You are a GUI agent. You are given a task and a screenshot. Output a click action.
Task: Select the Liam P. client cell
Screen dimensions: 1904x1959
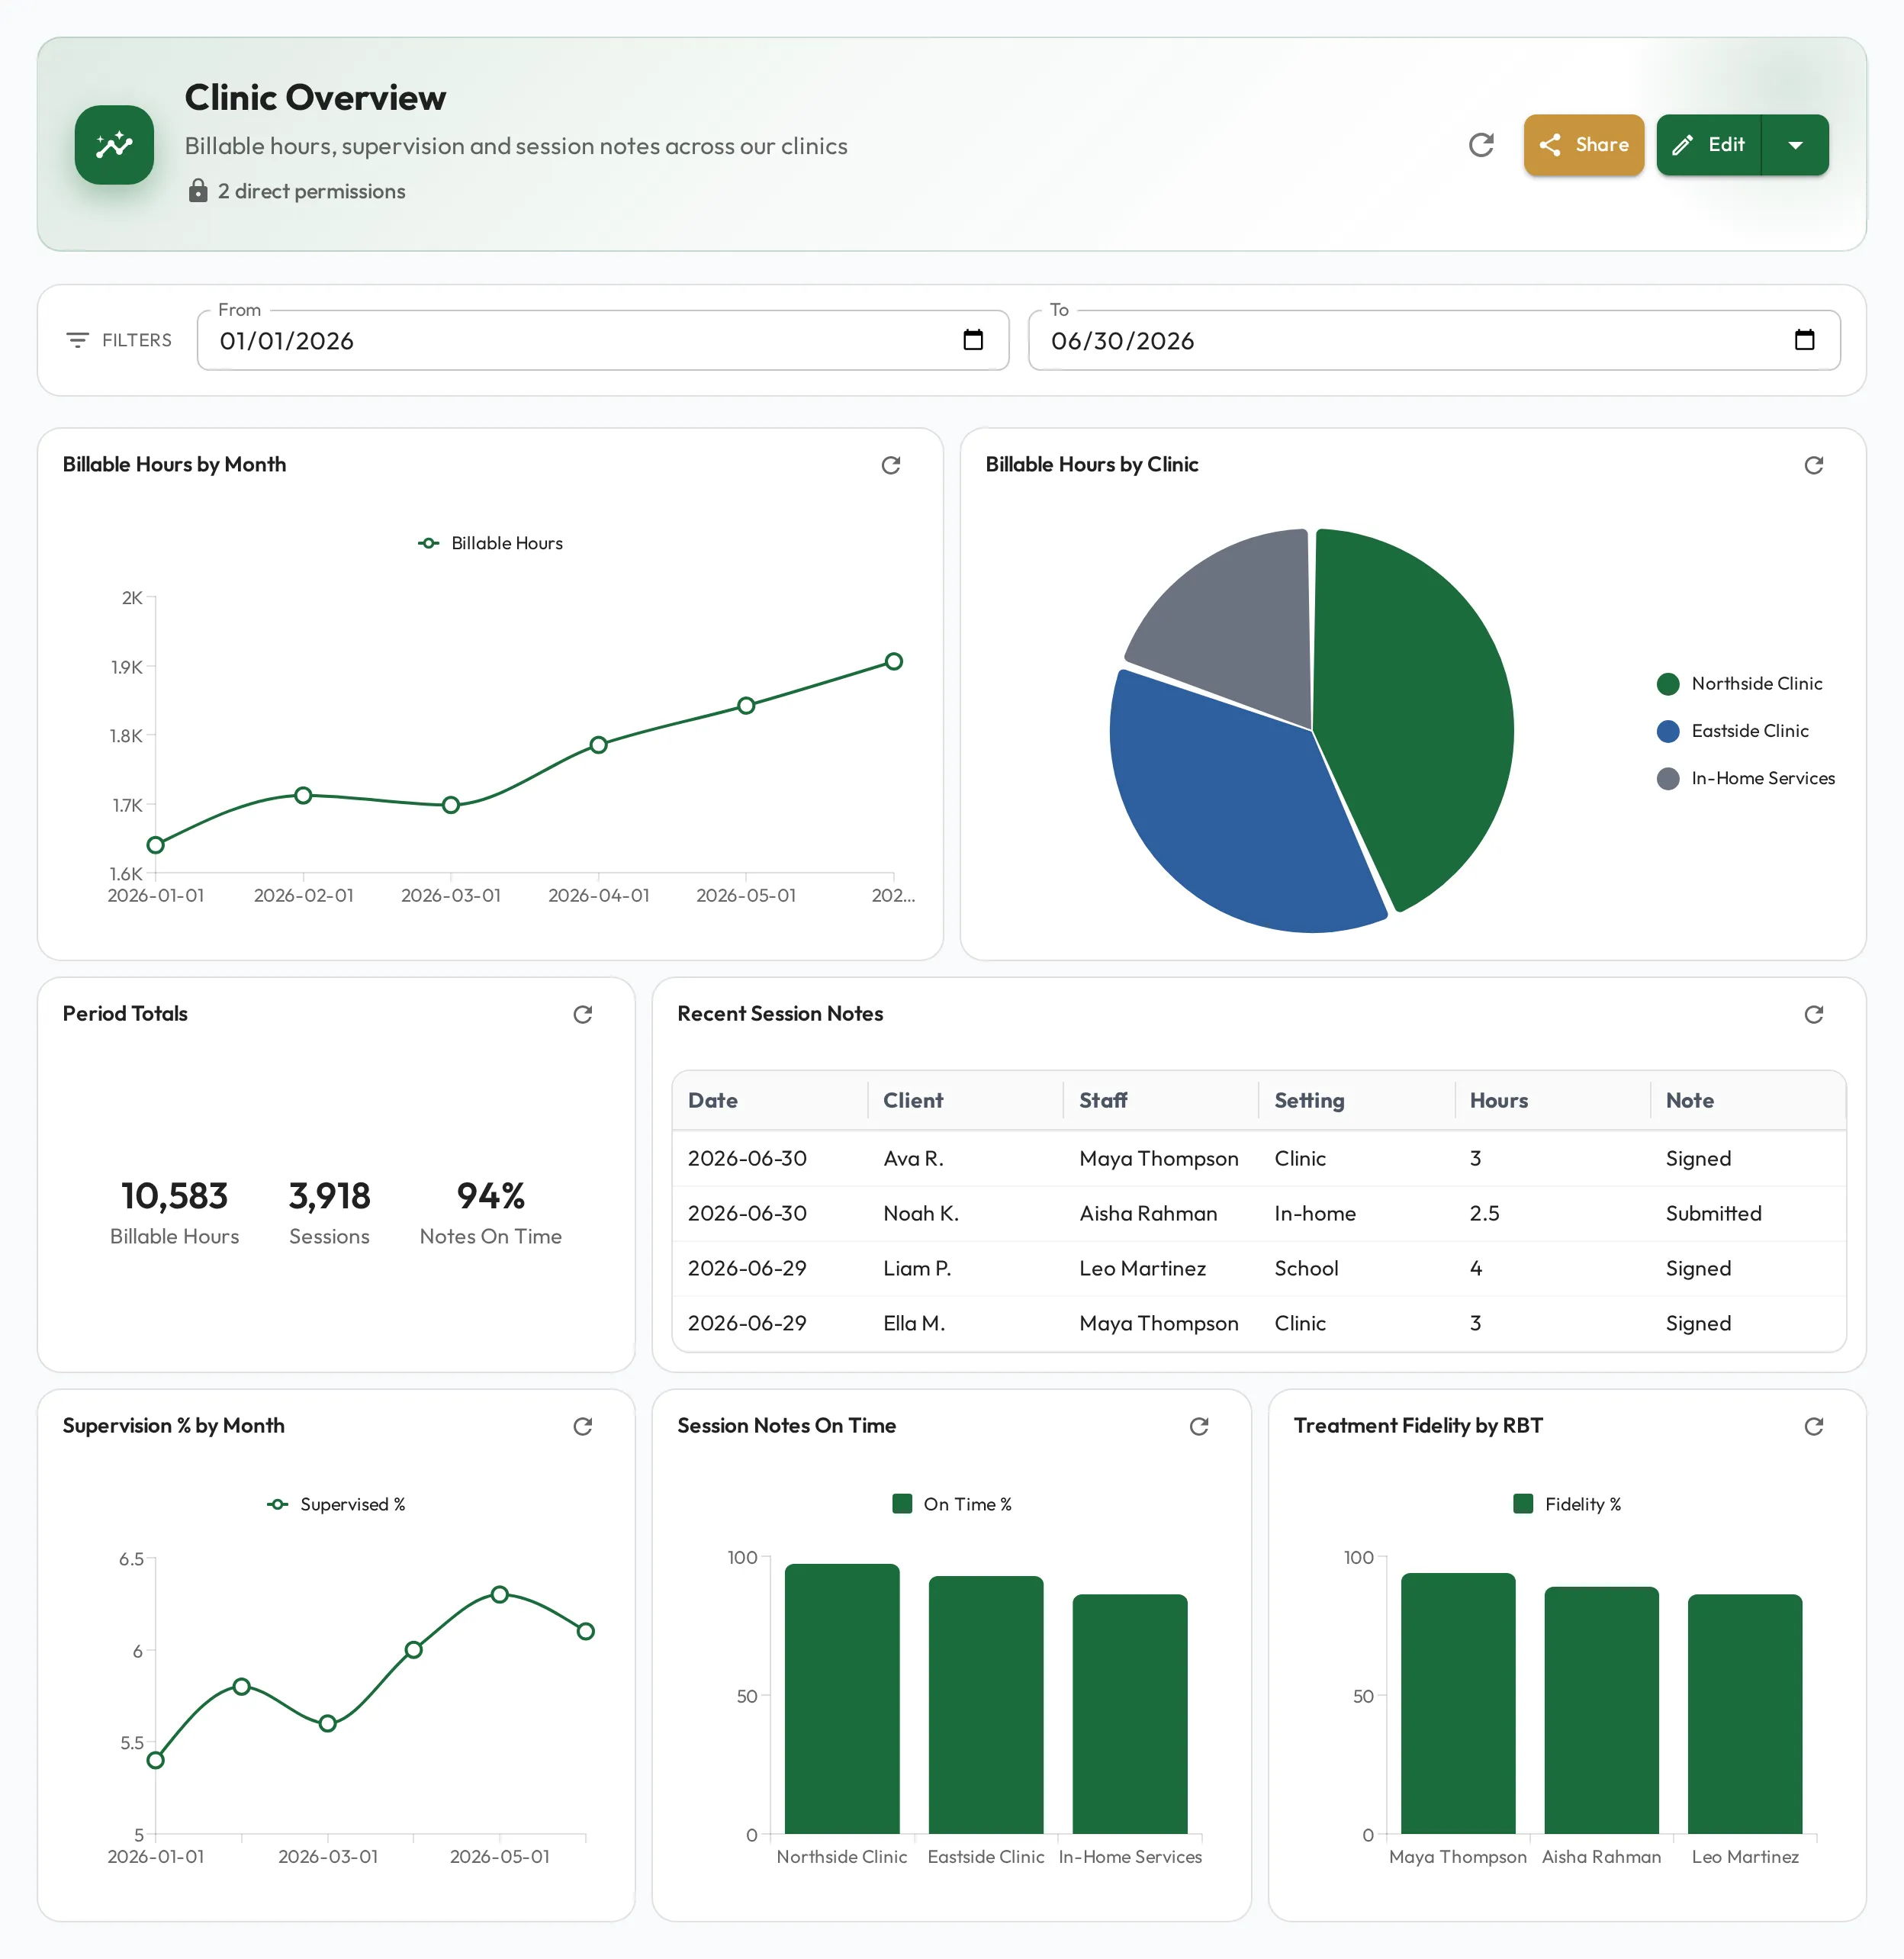coord(965,1268)
